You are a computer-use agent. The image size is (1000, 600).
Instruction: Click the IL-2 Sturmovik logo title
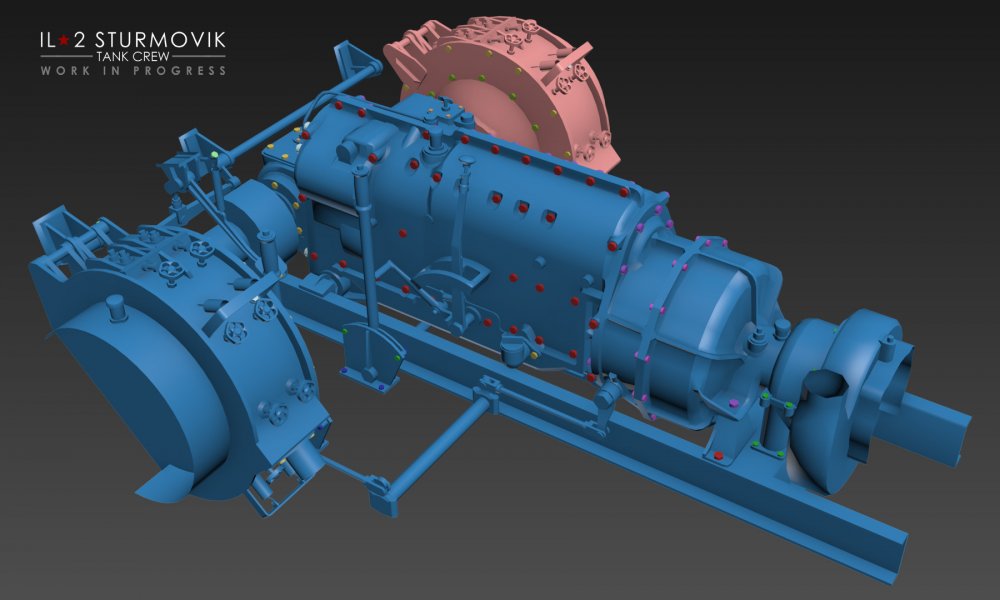(x=133, y=40)
